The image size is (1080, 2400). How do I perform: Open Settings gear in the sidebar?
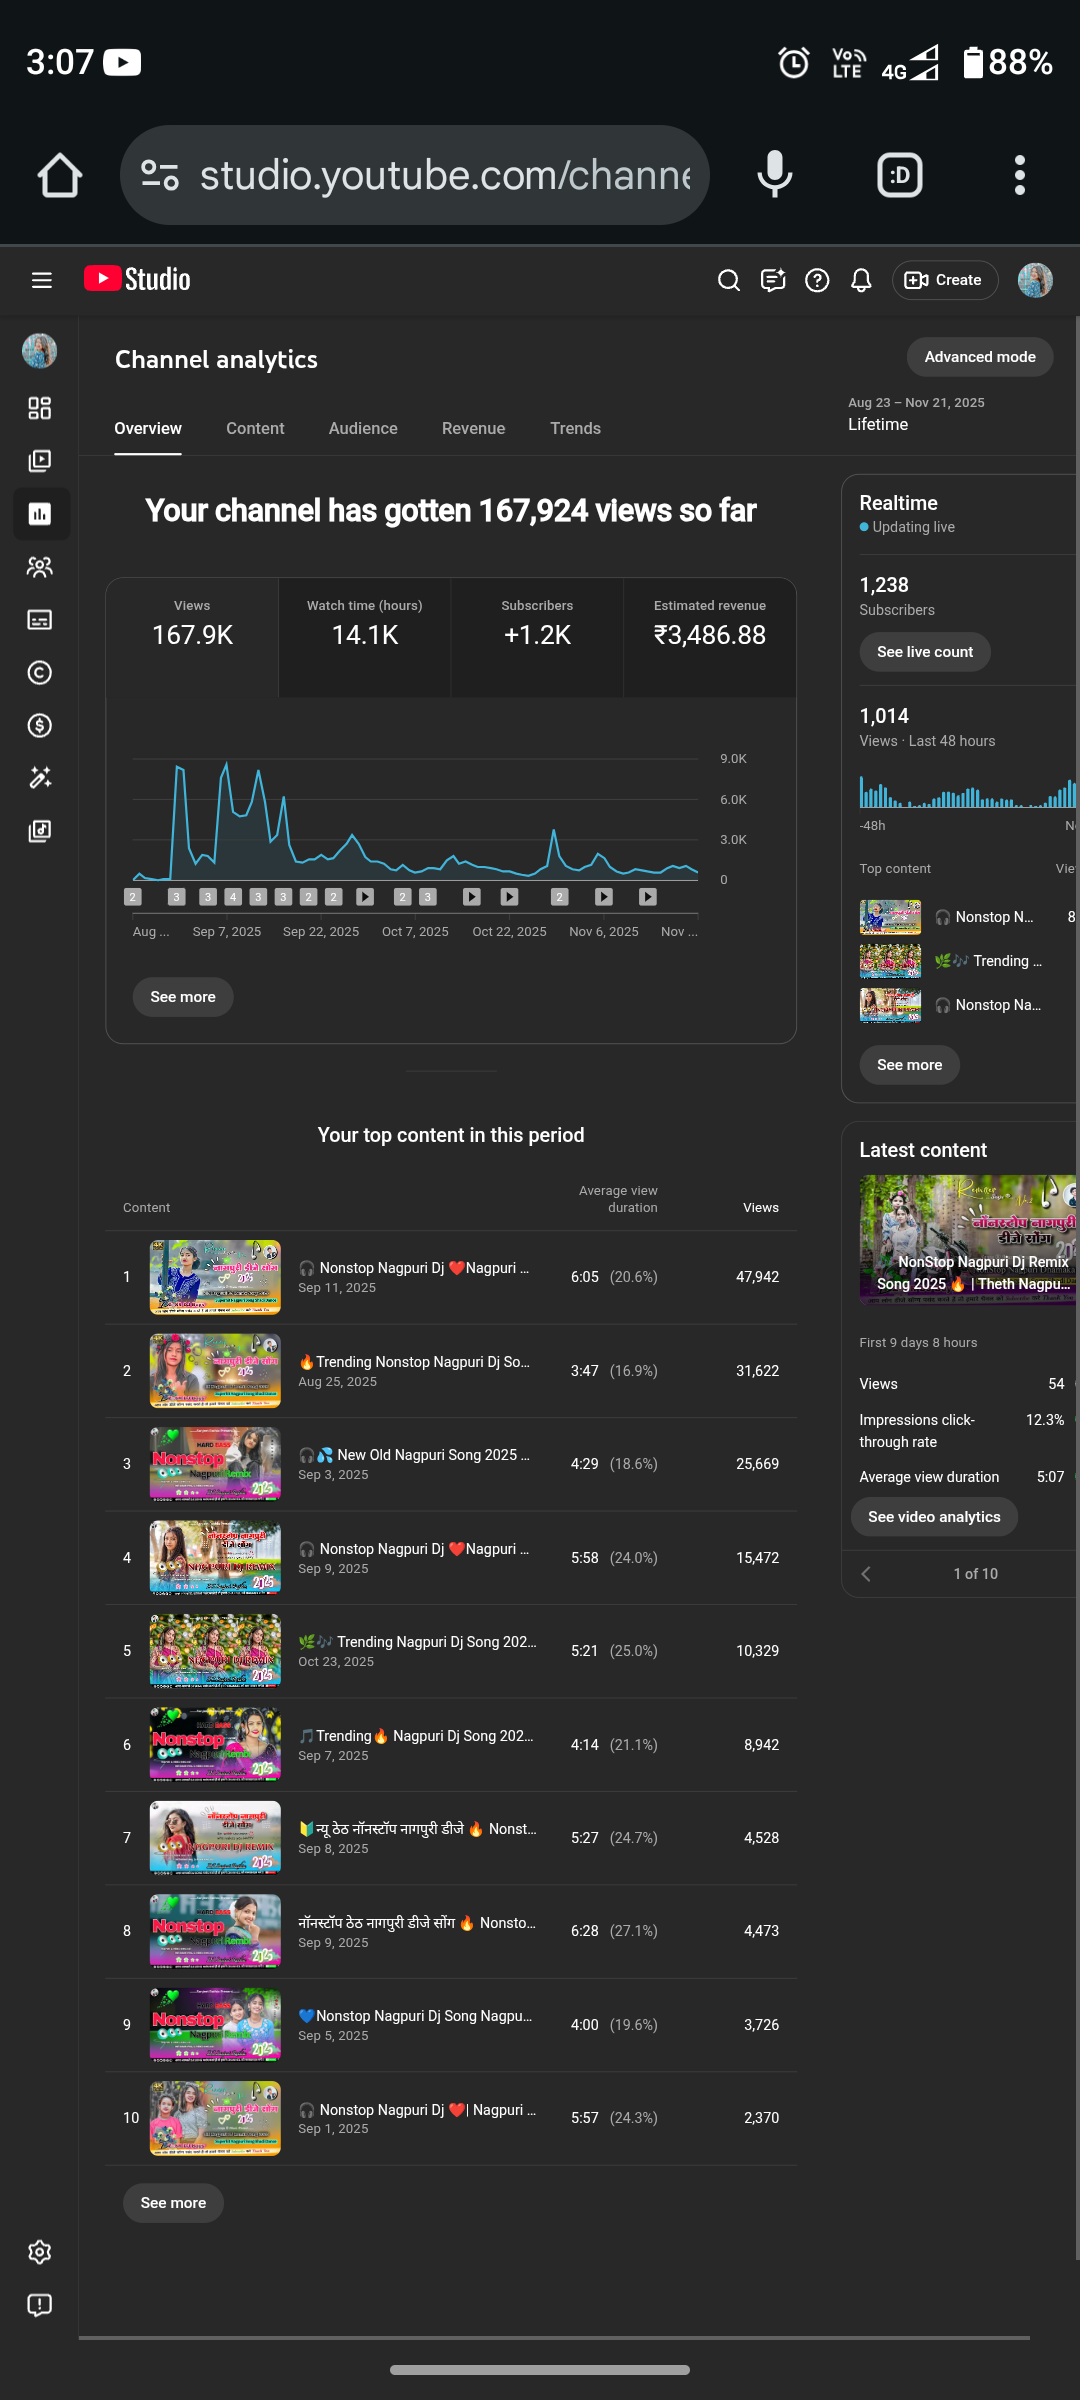click(40, 2252)
